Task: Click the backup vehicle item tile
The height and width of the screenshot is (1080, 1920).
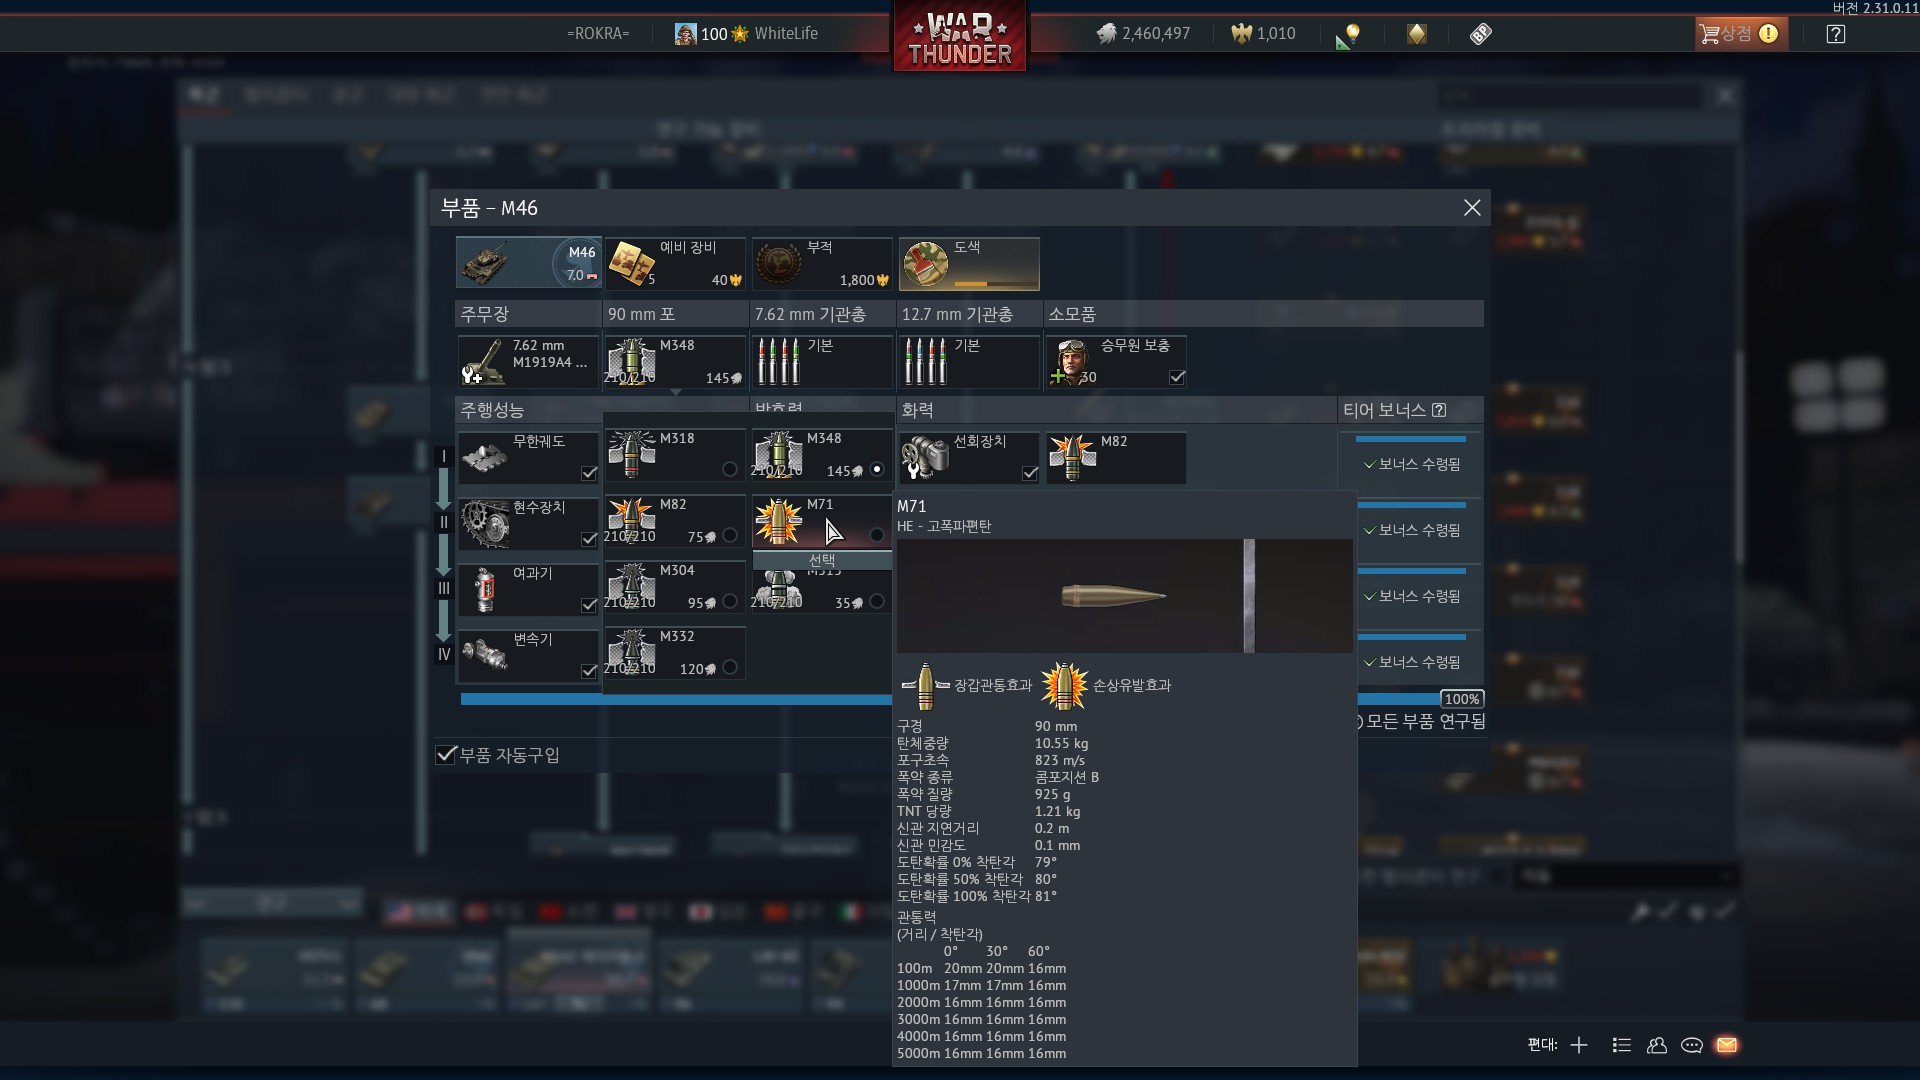Action: [674, 263]
